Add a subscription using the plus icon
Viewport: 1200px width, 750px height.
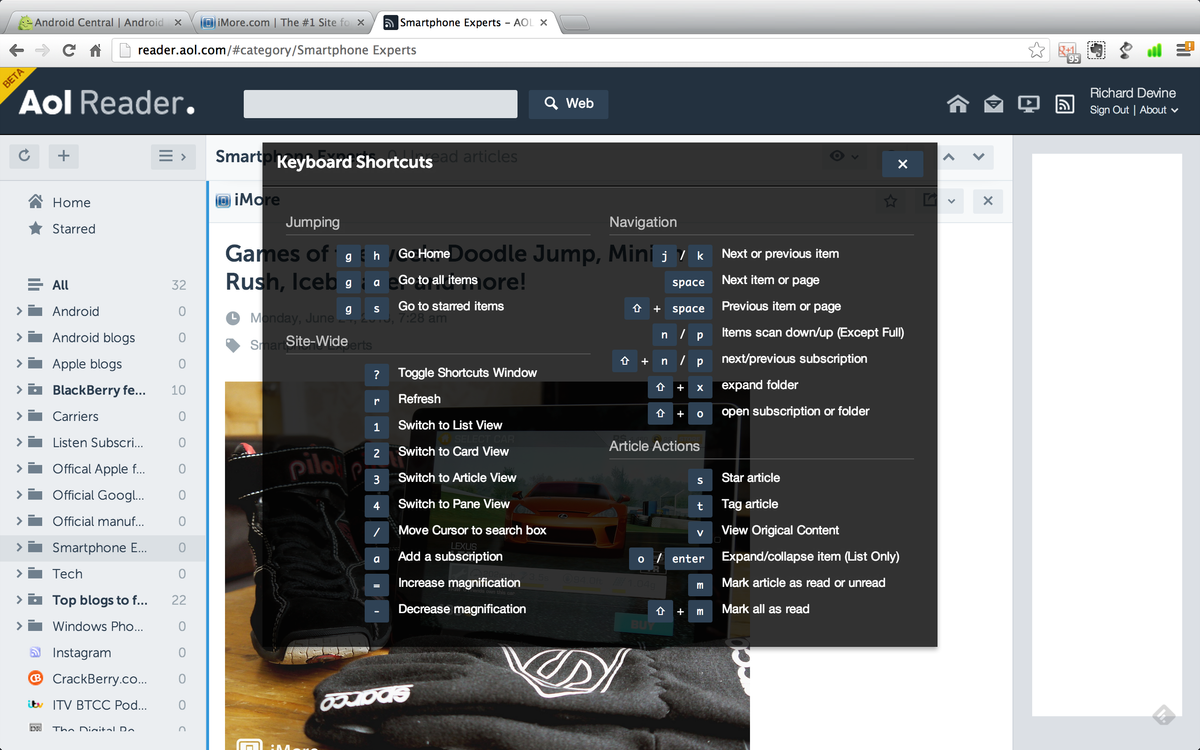63,156
